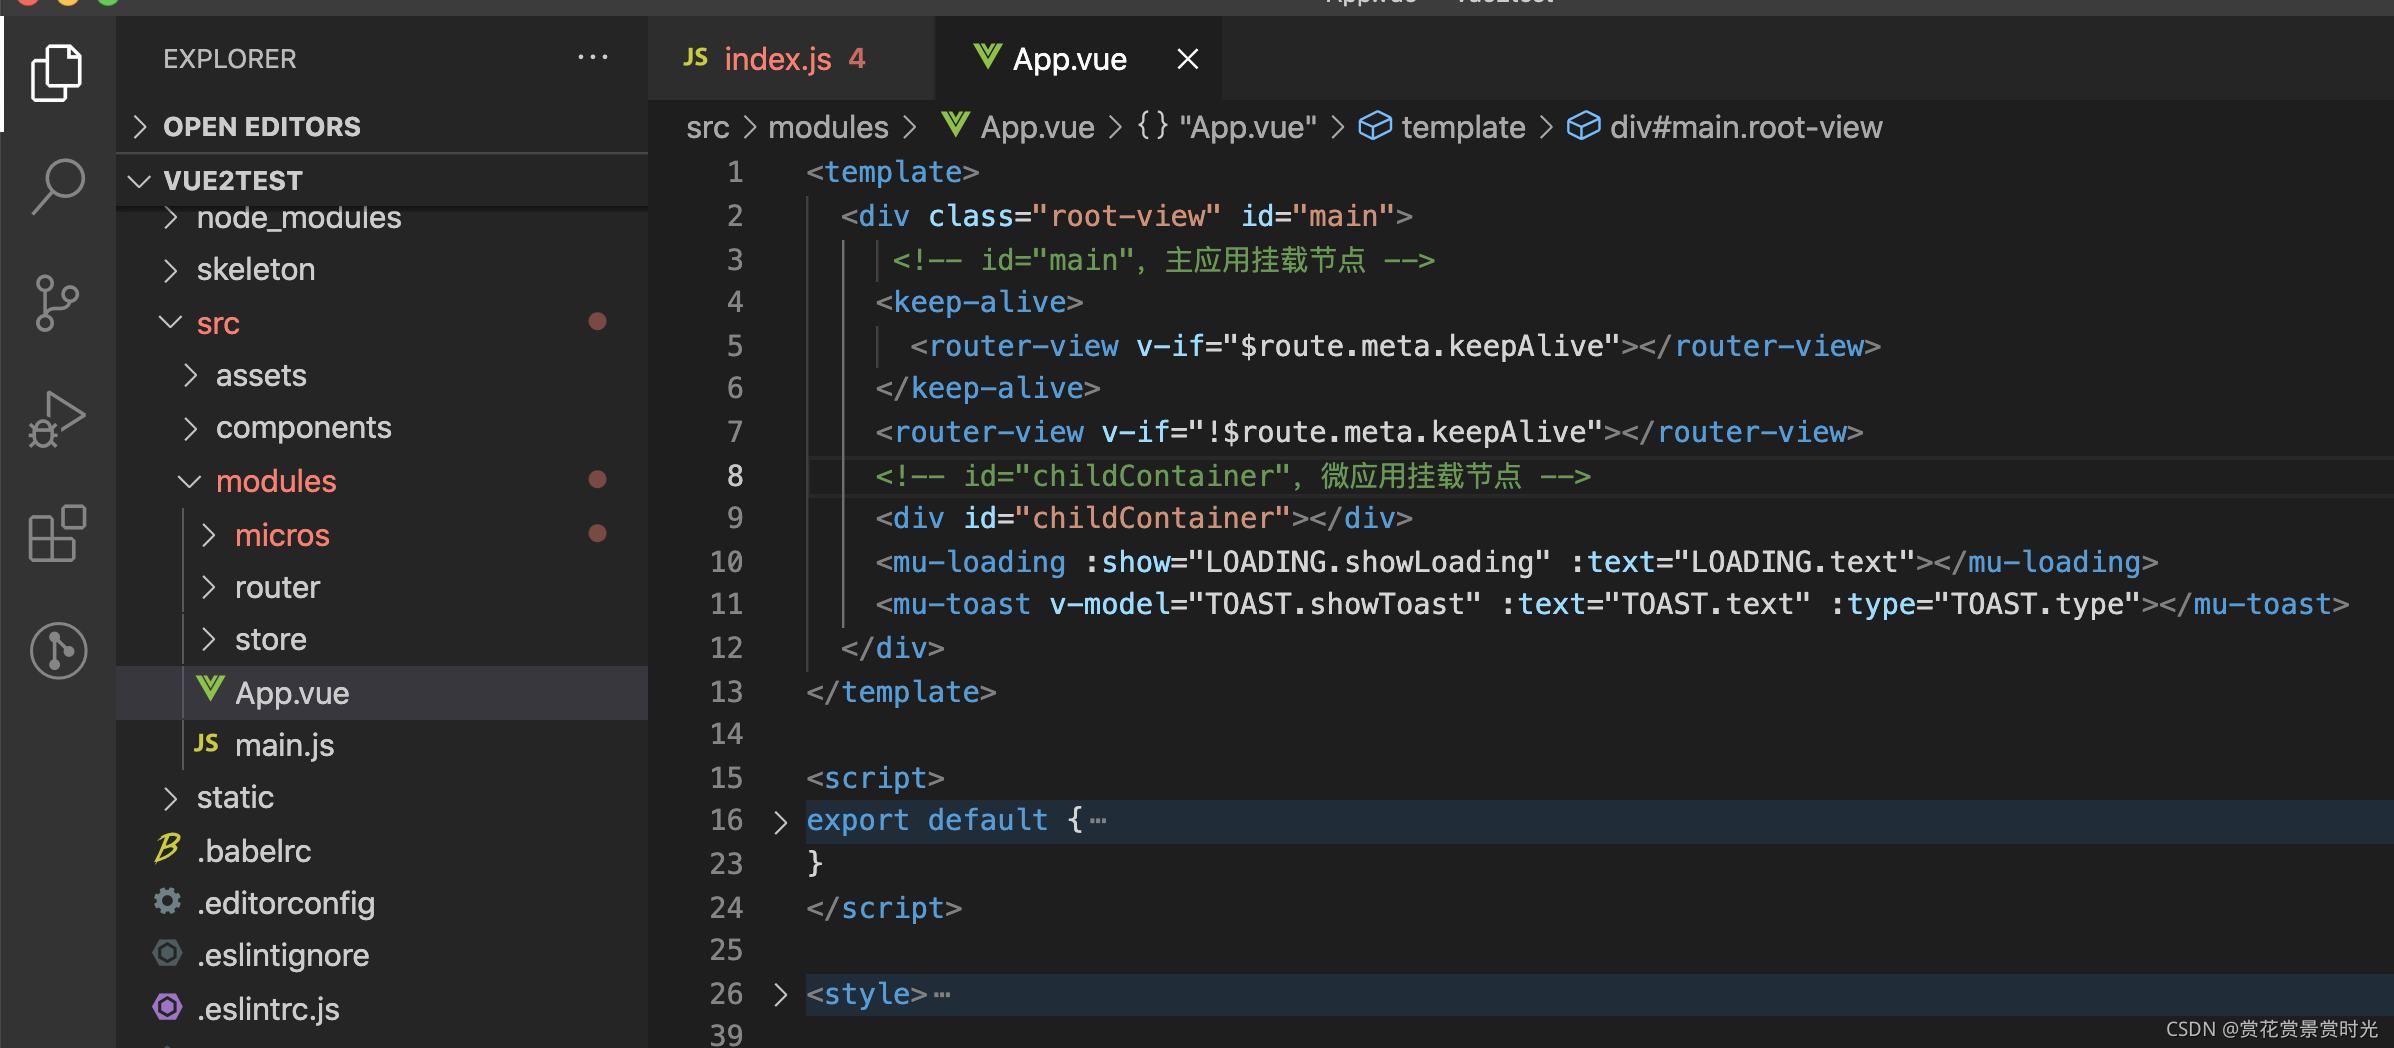2394x1048 pixels.
Task: Select the App.vue editor tab
Action: tap(1078, 58)
